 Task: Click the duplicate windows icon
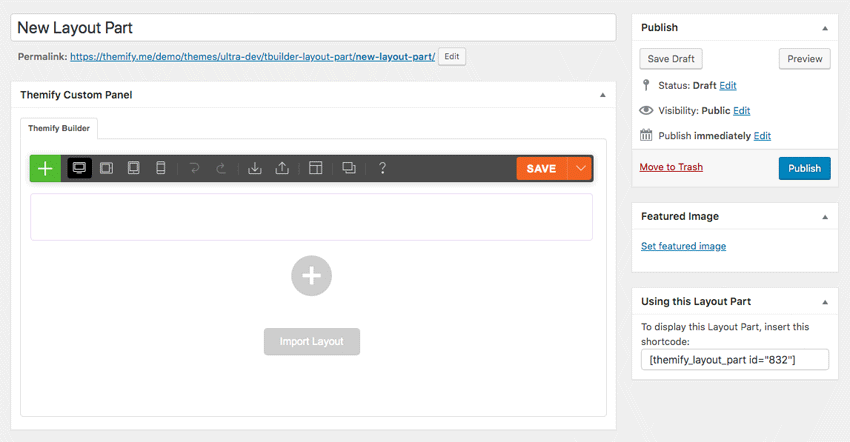coord(349,168)
